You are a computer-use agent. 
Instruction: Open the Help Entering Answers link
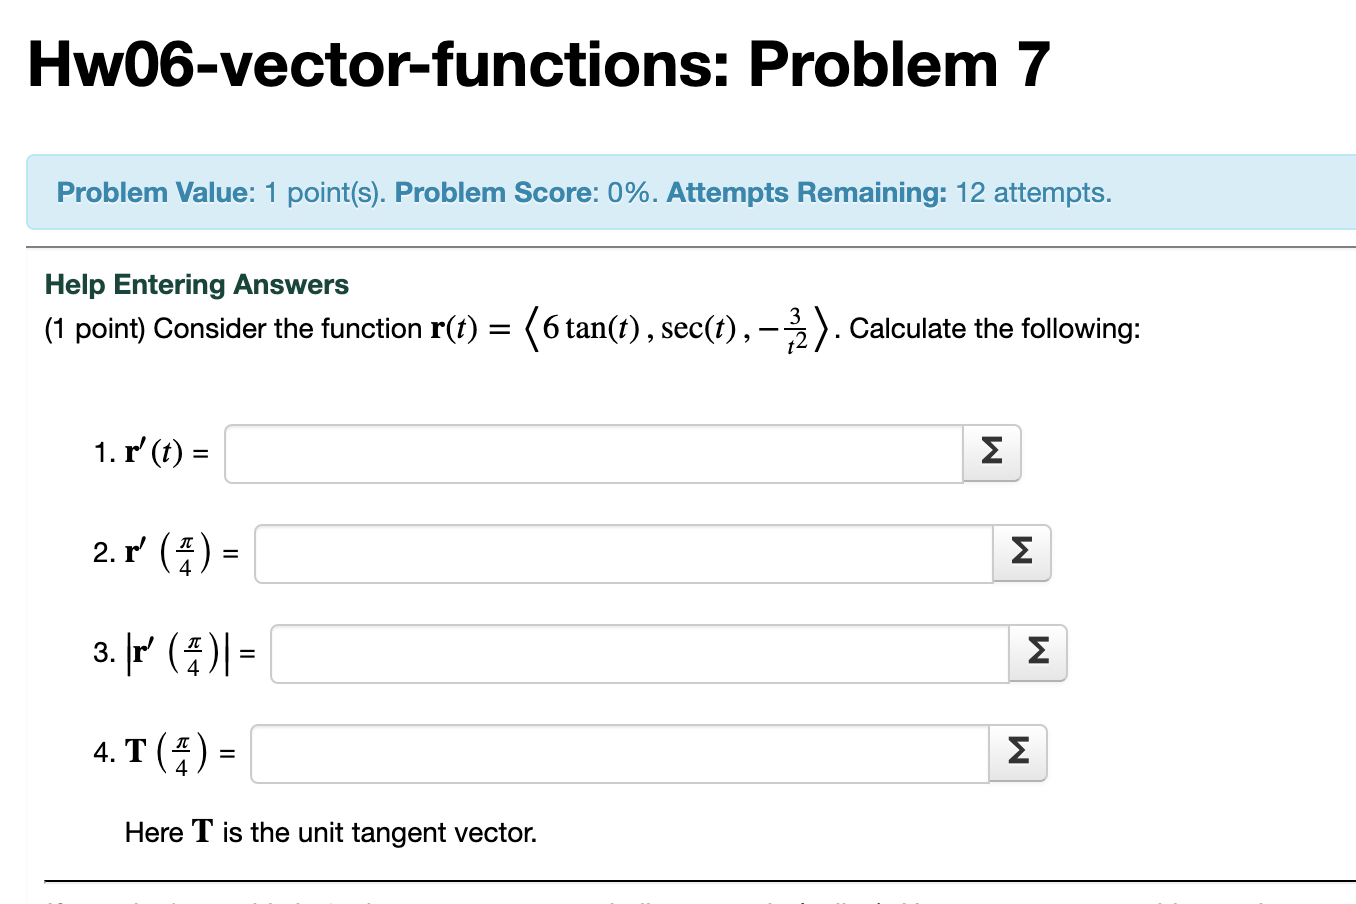[x=196, y=284]
